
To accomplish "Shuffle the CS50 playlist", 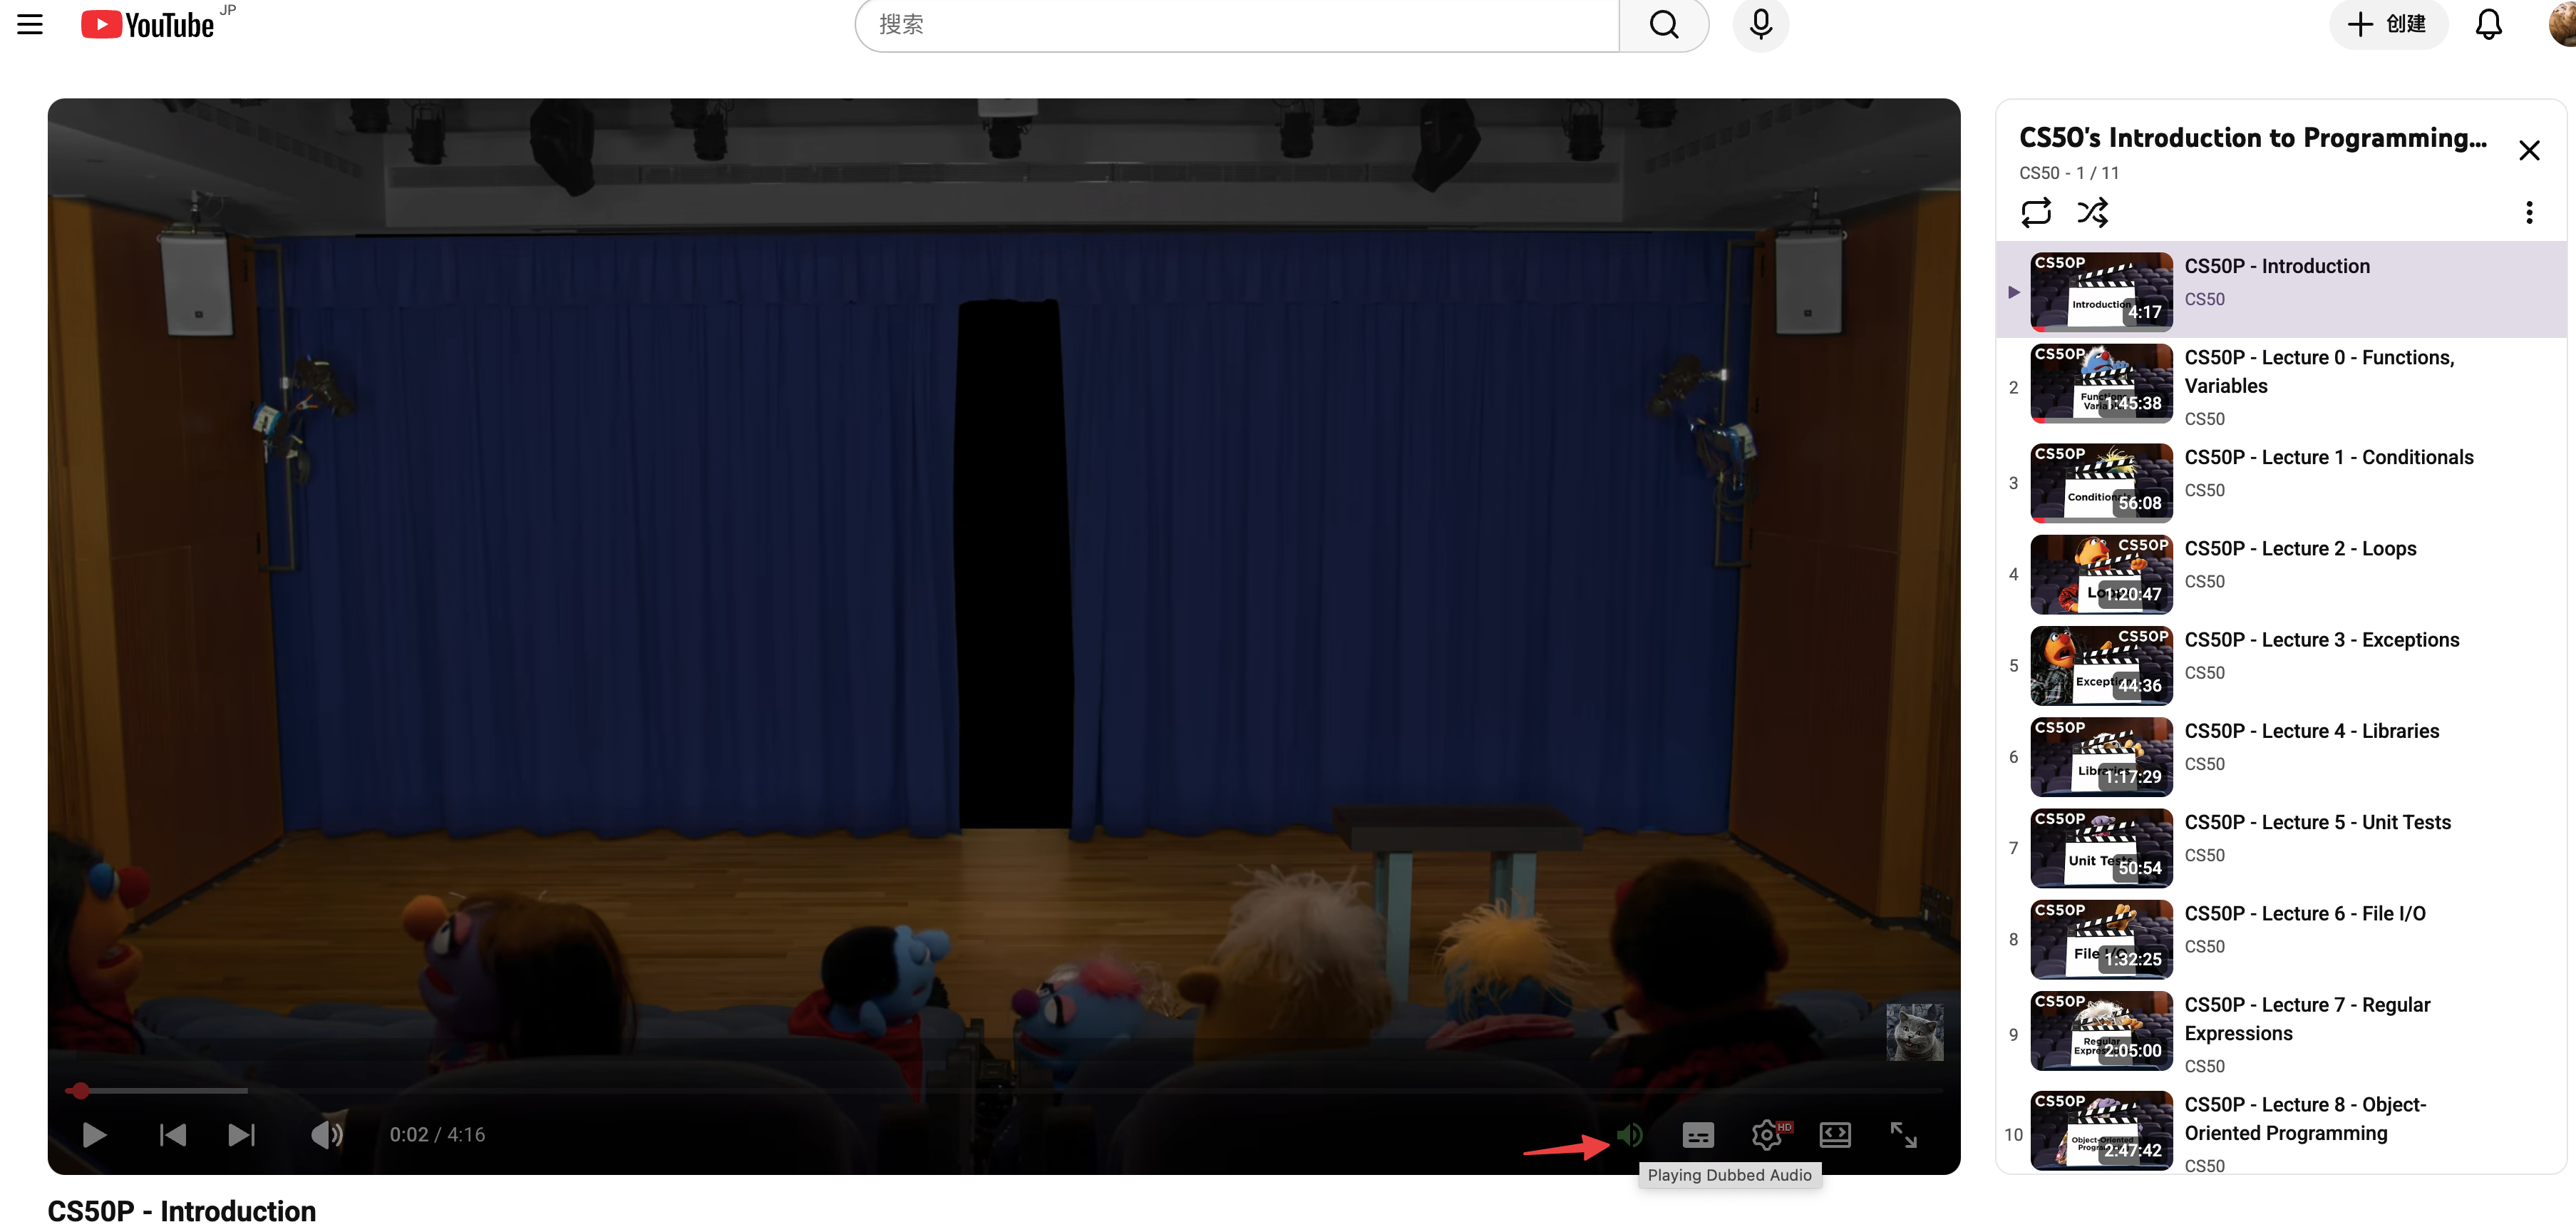I will point(2092,212).
